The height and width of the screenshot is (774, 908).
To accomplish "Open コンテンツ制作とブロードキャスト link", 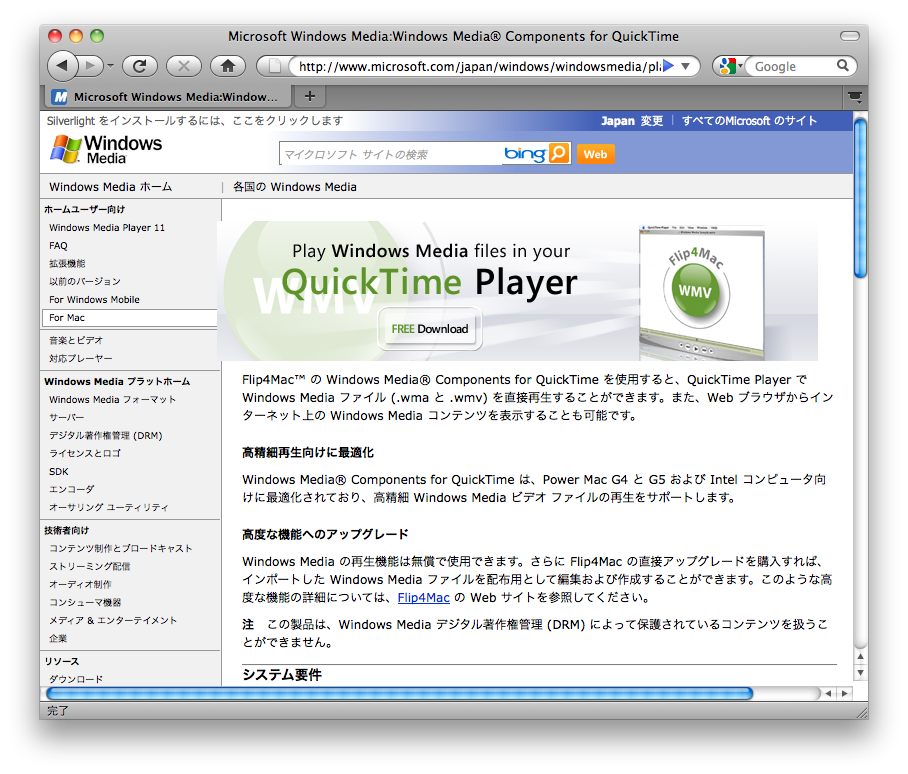I will click(120, 548).
